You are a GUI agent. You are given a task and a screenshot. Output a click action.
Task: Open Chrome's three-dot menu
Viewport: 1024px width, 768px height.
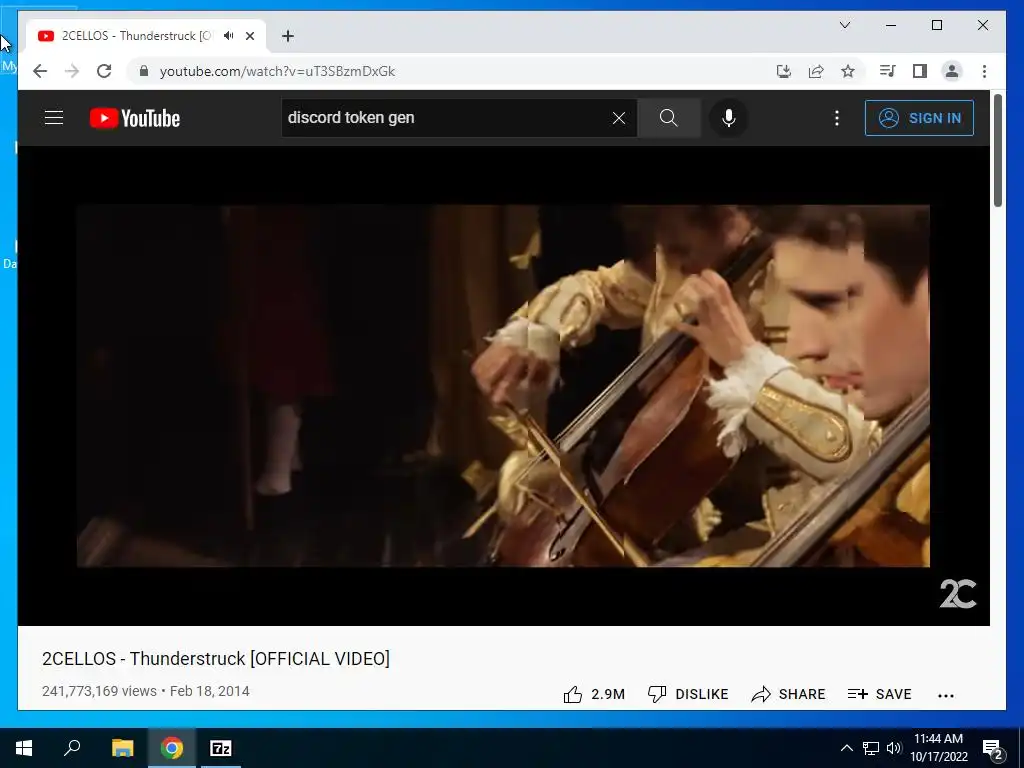pos(984,71)
